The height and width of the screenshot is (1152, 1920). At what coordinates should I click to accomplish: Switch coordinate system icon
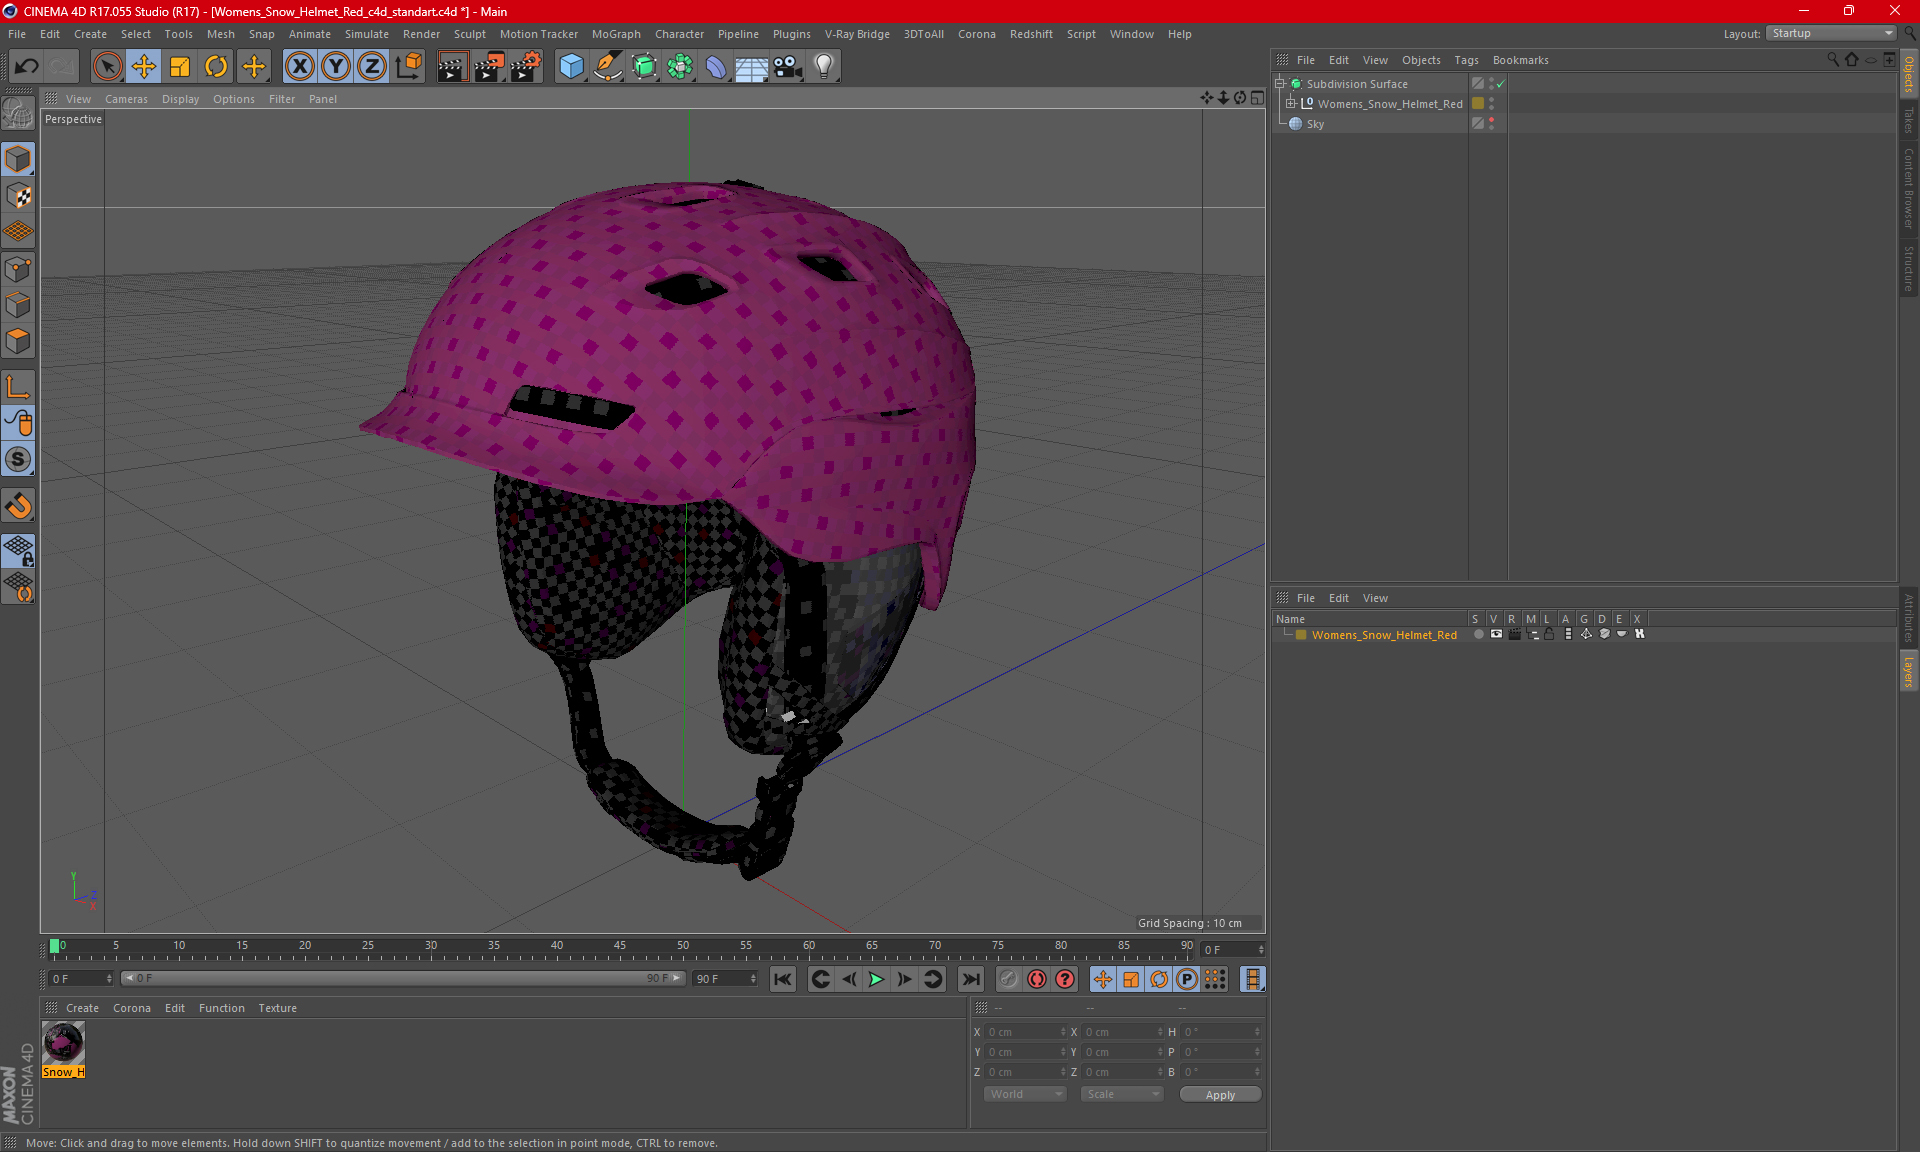click(x=408, y=67)
